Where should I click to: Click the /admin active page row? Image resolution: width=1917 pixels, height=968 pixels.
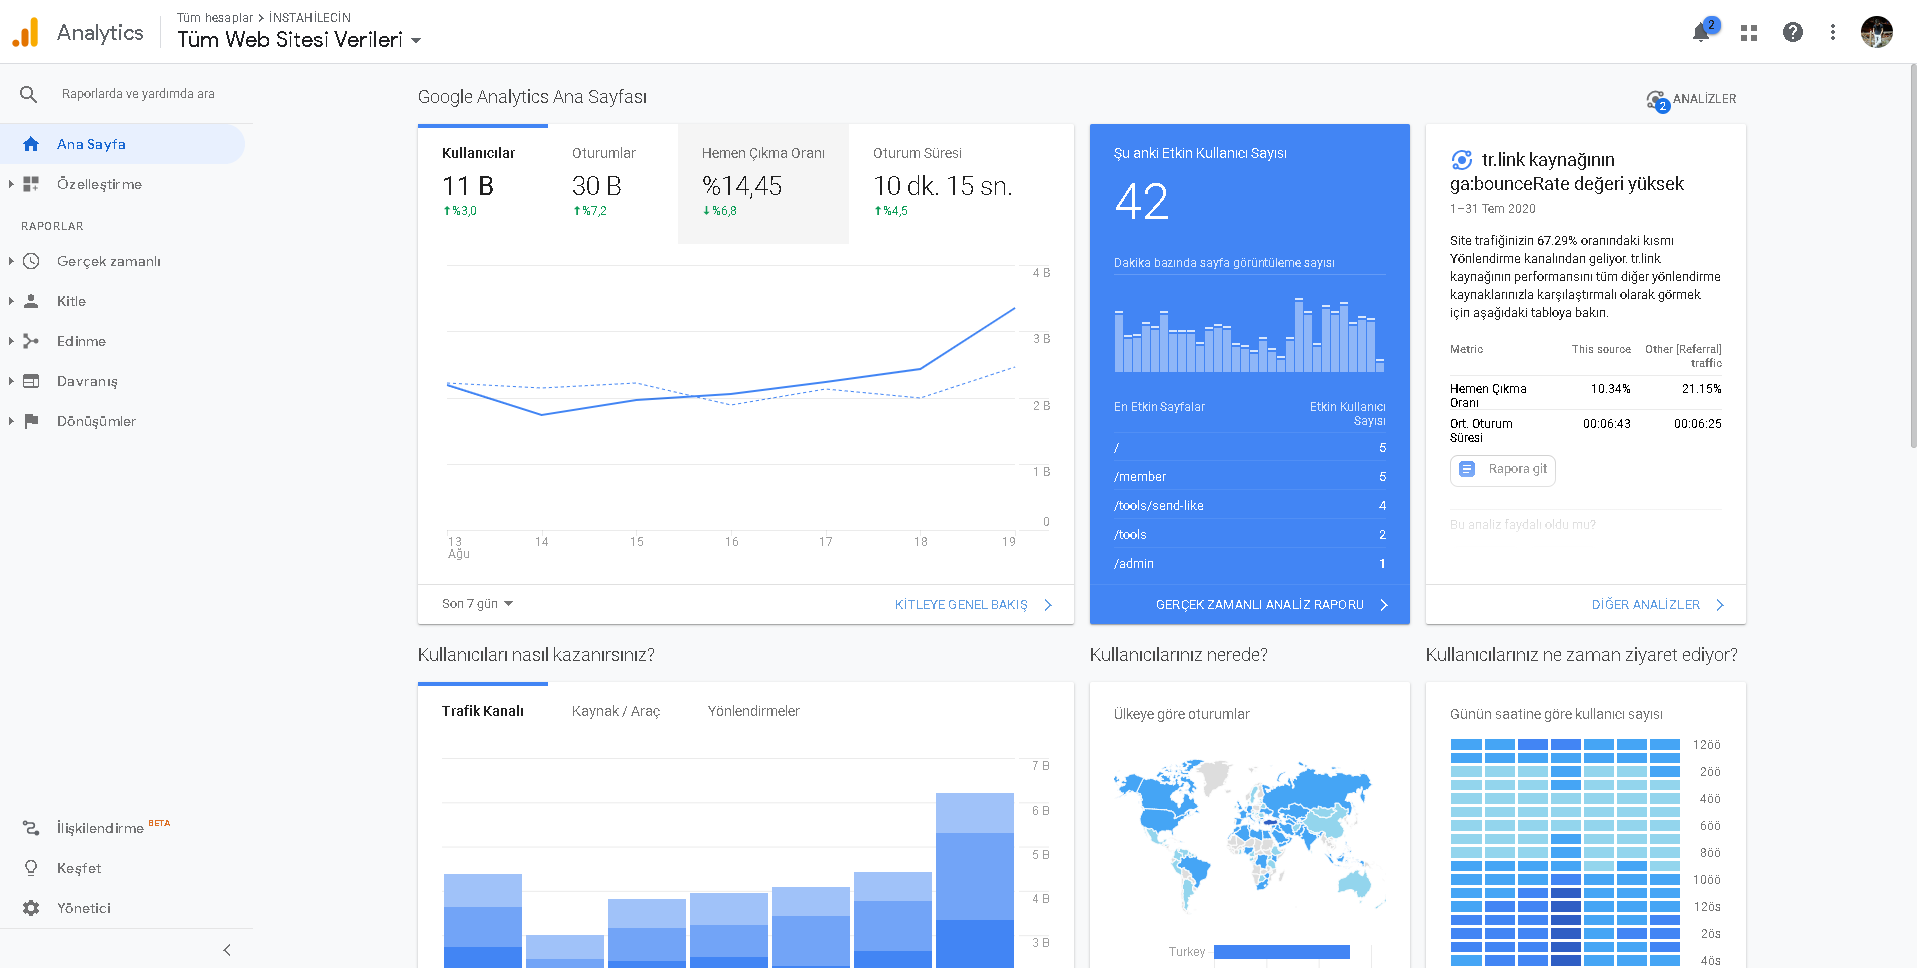point(1250,564)
